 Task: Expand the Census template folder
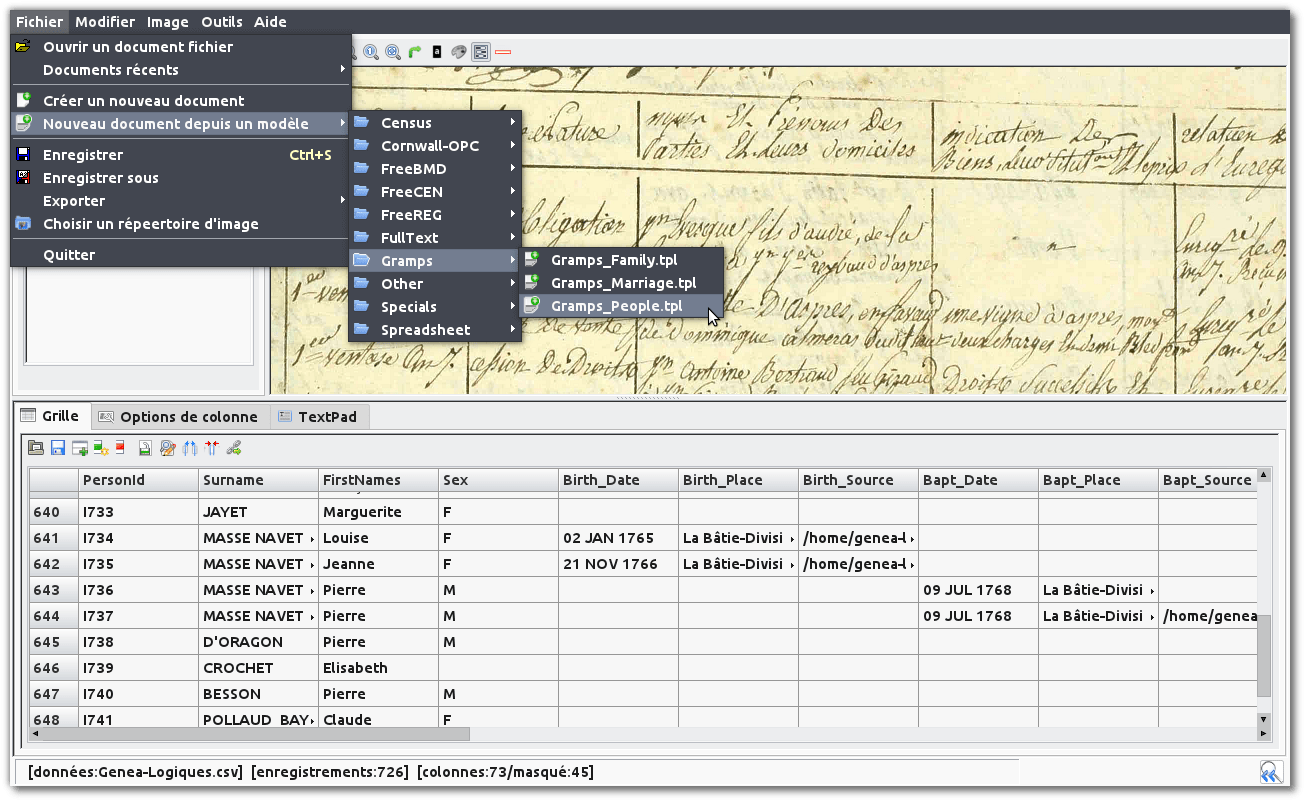pos(435,123)
